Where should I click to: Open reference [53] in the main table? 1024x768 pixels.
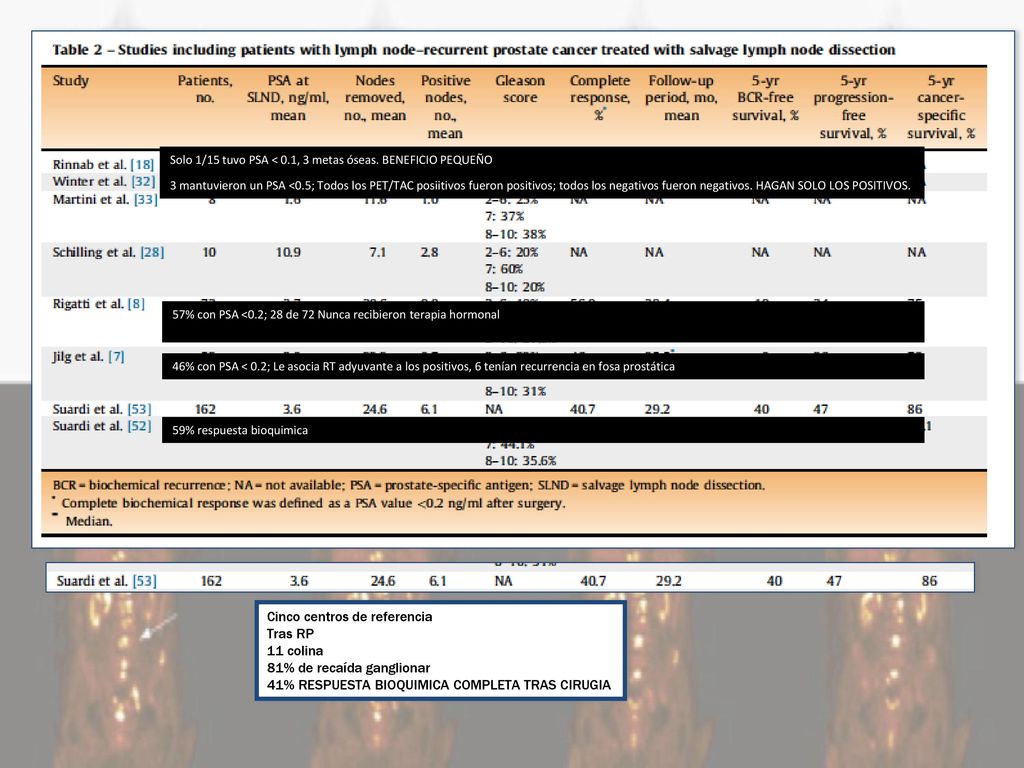[x=139, y=409]
